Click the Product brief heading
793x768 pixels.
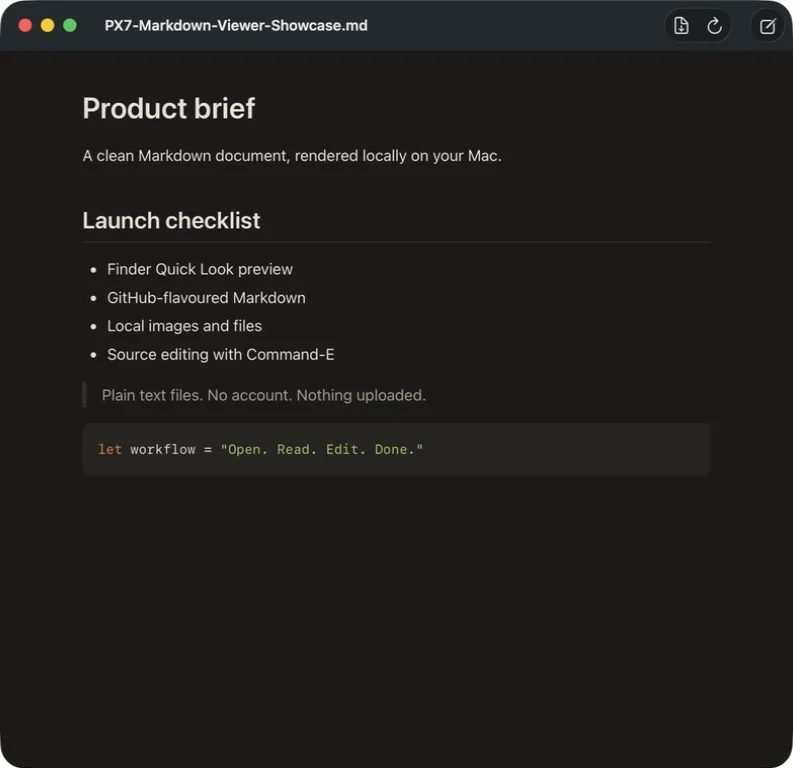click(169, 108)
